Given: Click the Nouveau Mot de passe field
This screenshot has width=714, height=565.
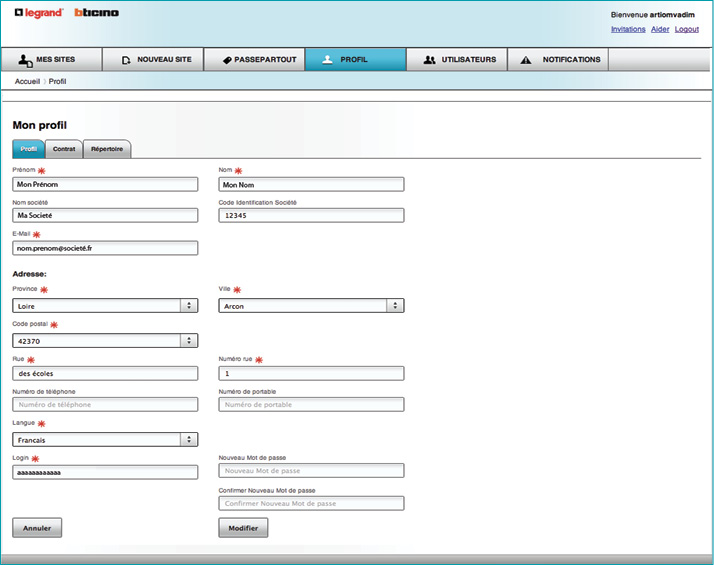Looking at the screenshot, I should pyautogui.click(x=311, y=470).
